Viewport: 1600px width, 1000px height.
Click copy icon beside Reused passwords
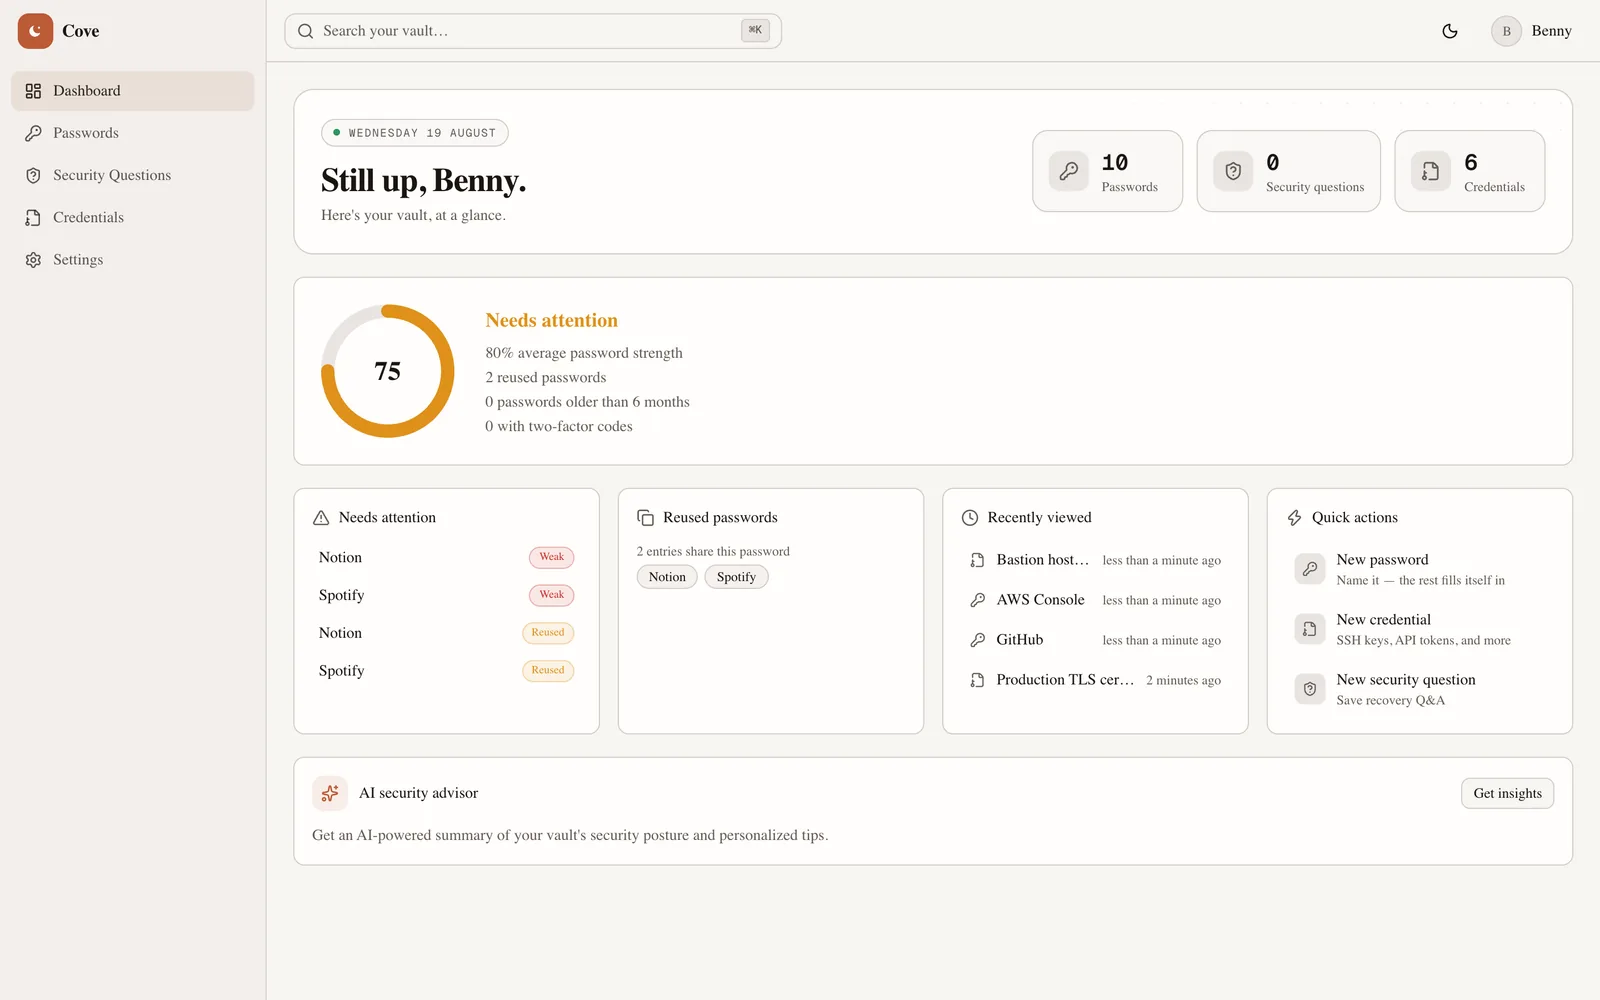646,518
